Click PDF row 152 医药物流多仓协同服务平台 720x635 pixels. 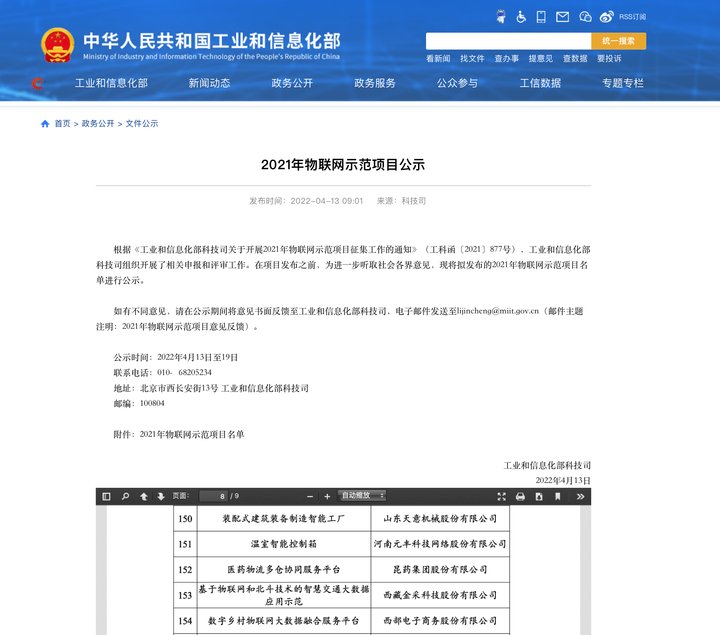283,570
